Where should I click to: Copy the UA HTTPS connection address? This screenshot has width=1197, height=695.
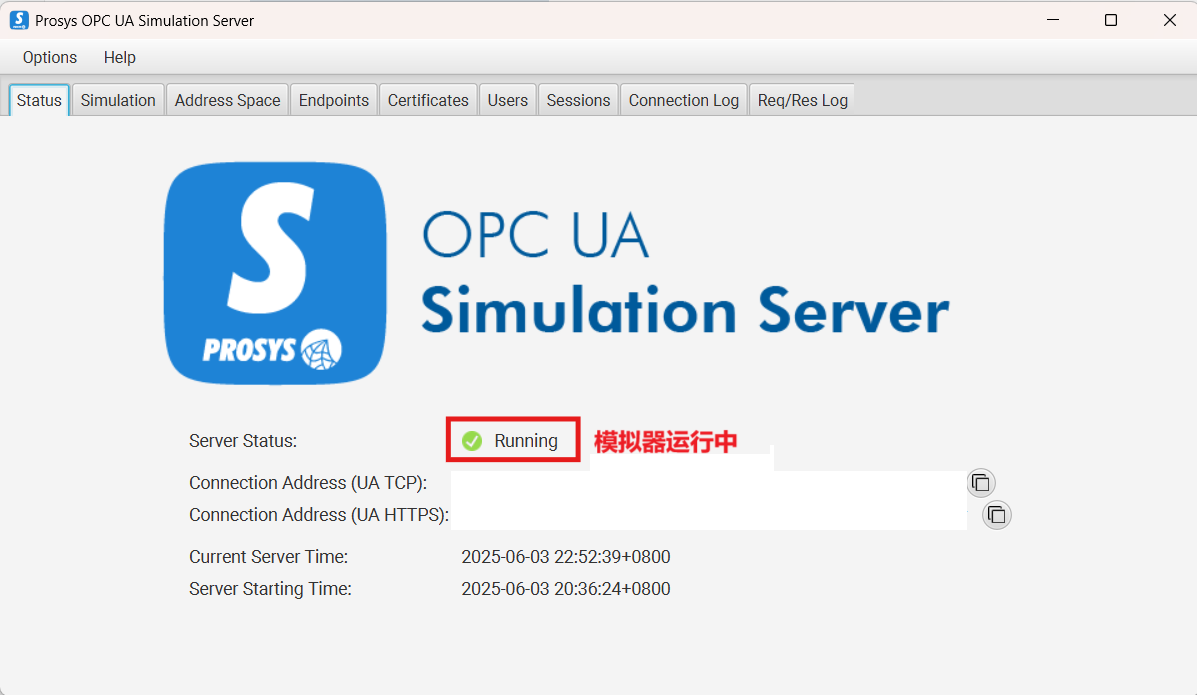pyautogui.click(x=996, y=515)
